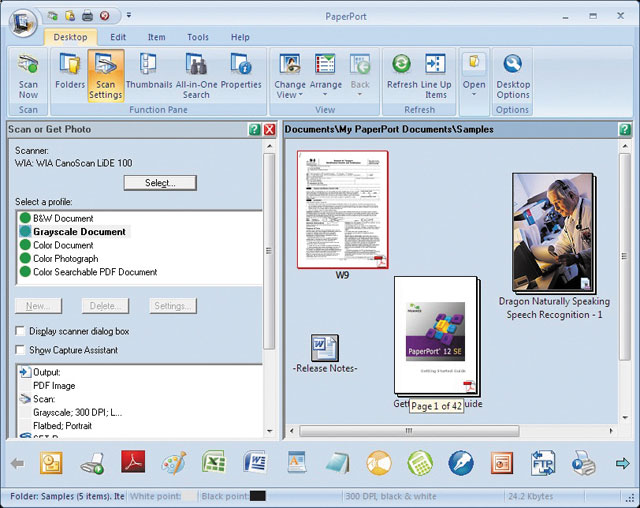
Task: Select the W9 document thumbnail
Action: (342, 209)
